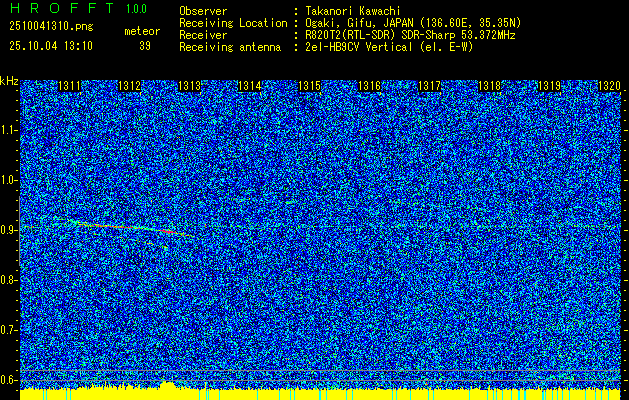Click the meteor label
Viewport: 629px width, 400px height.
[142, 31]
